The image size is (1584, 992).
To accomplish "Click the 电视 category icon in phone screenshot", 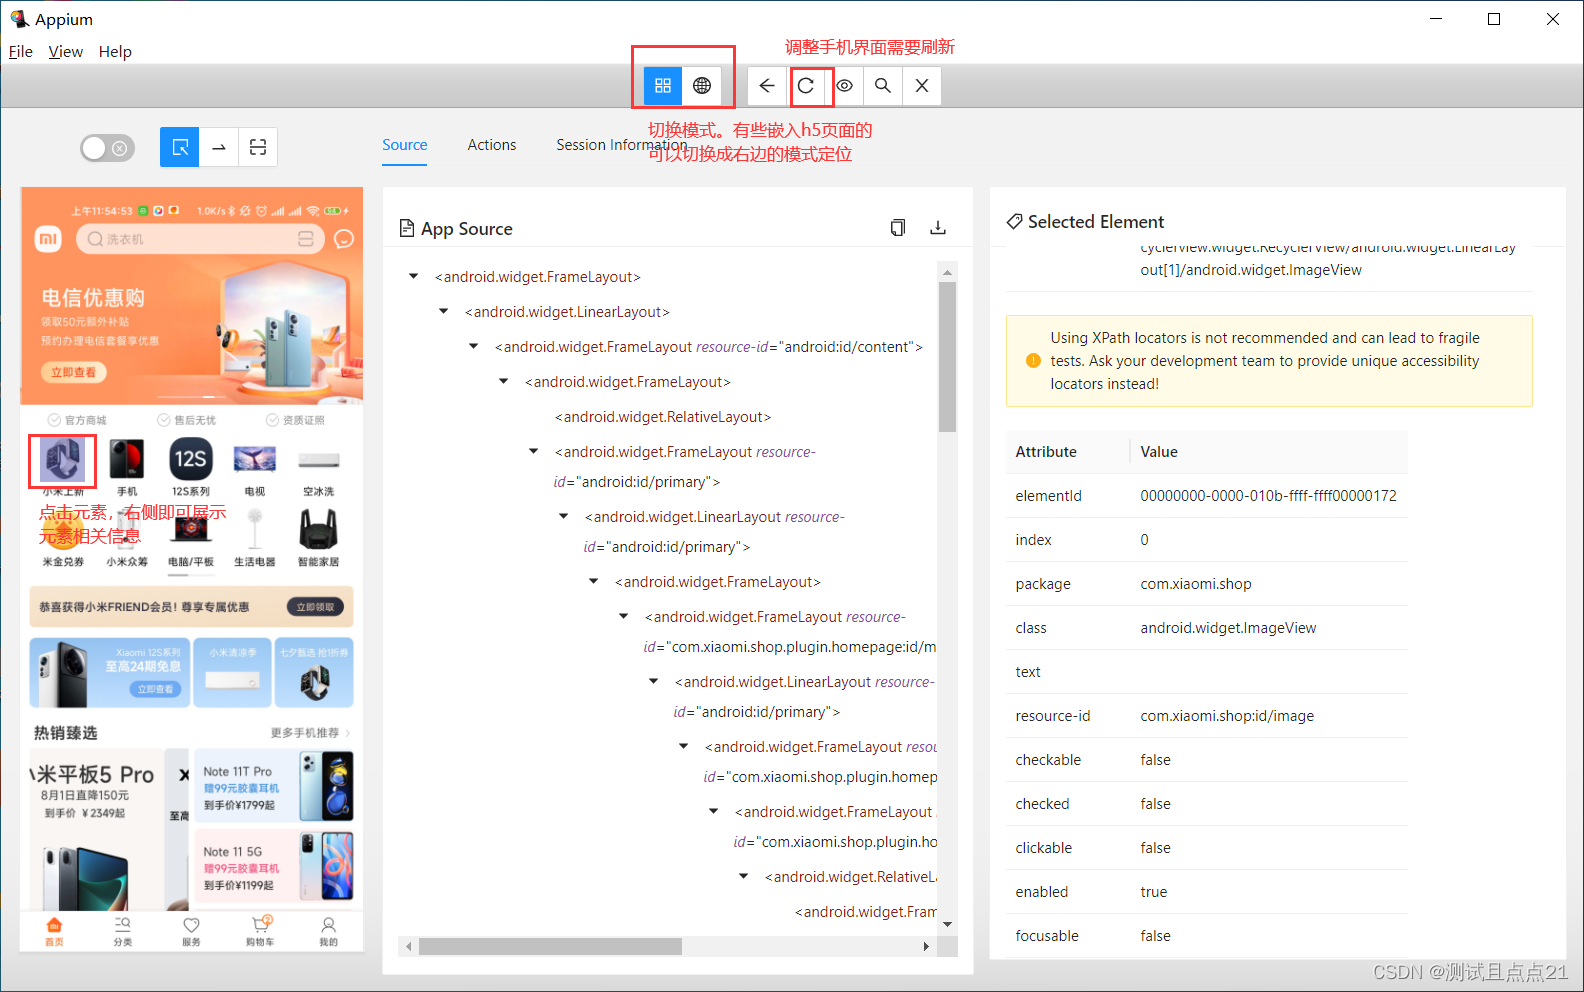I will pyautogui.click(x=255, y=459).
